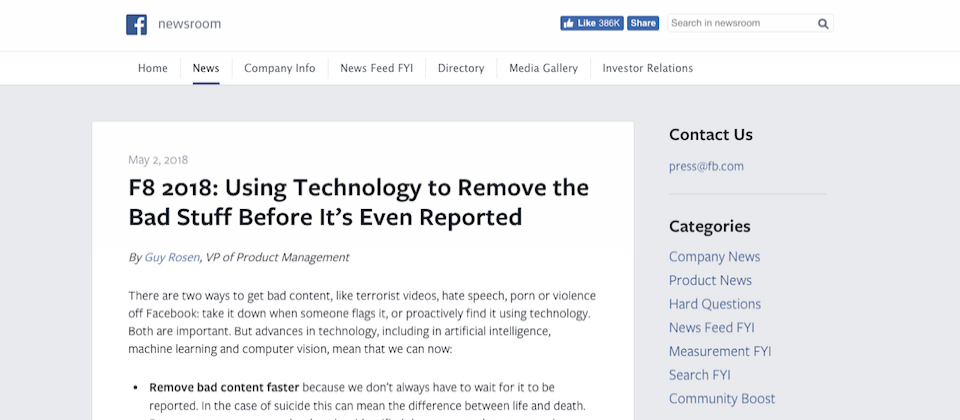Click the Contact Us heading
This screenshot has width=960, height=420.
(711, 135)
